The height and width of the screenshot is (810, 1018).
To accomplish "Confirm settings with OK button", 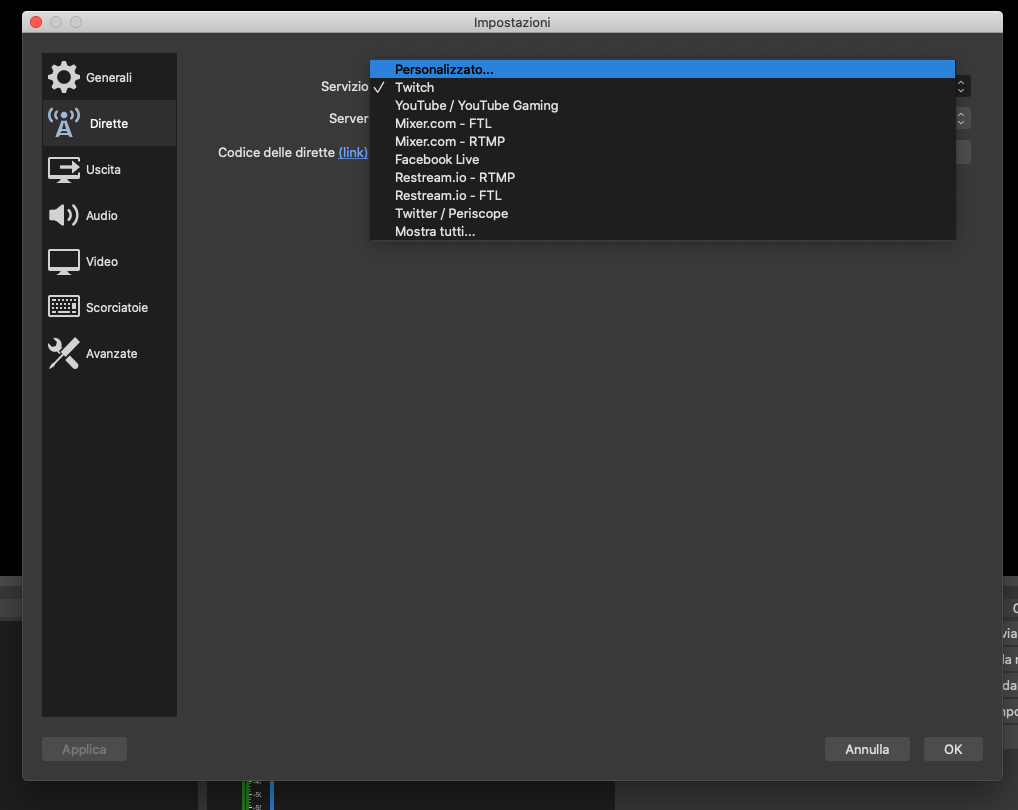I will [952, 749].
